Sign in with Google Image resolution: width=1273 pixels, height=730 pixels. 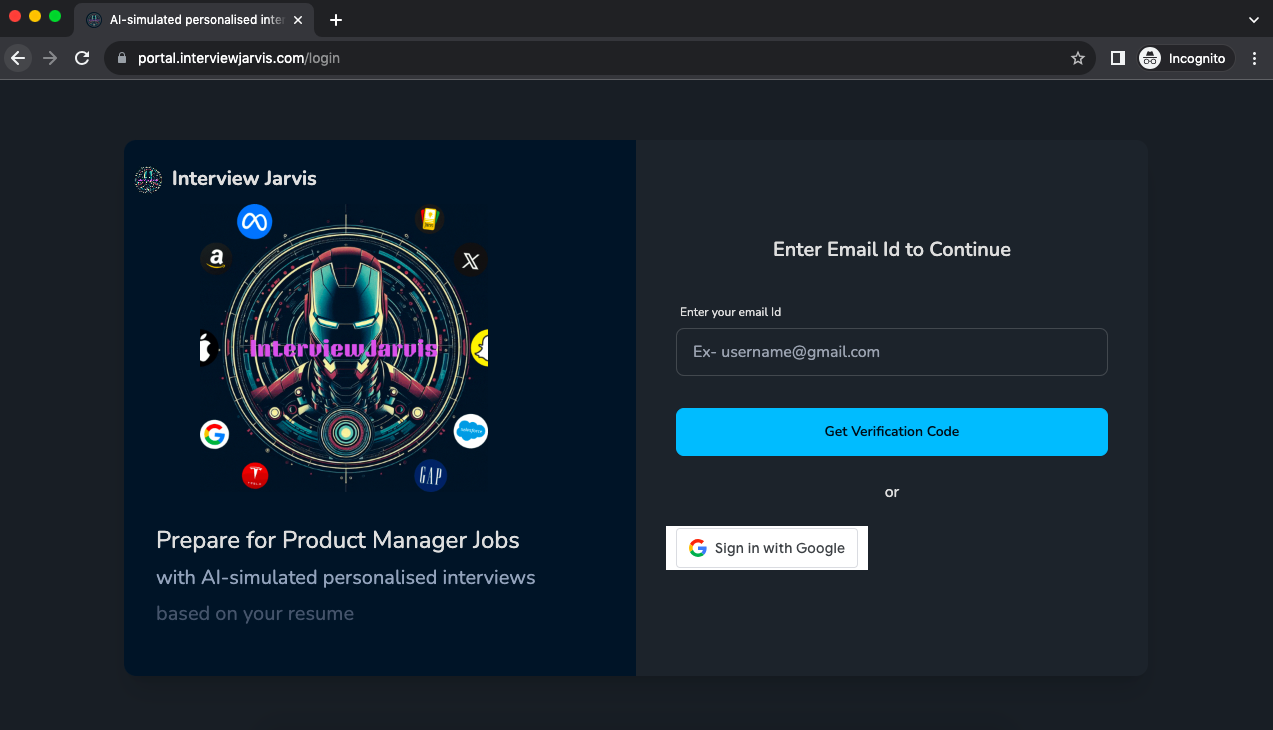(767, 548)
